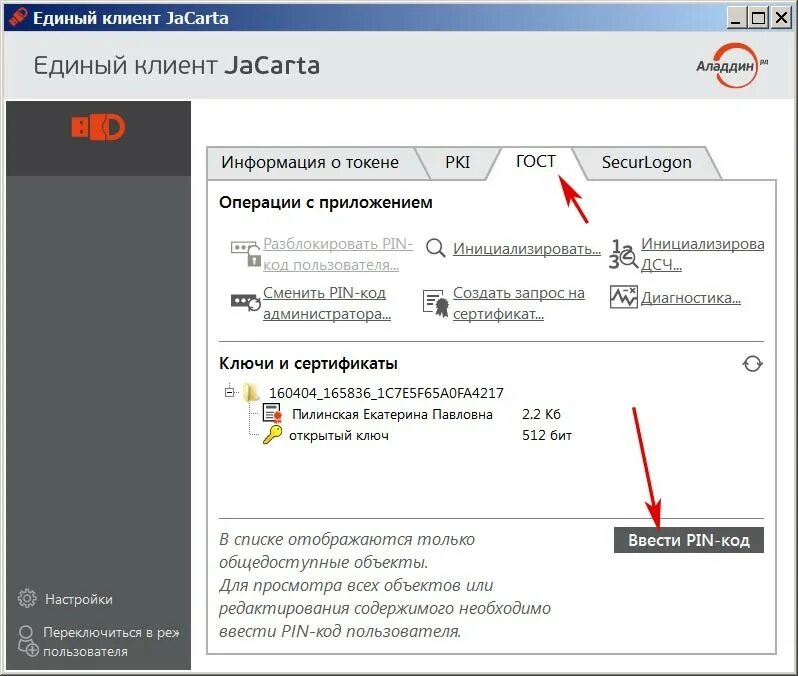The width and height of the screenshot is (798, 676).
Task: Click the Аладдин logo
Action: (731, 66)
